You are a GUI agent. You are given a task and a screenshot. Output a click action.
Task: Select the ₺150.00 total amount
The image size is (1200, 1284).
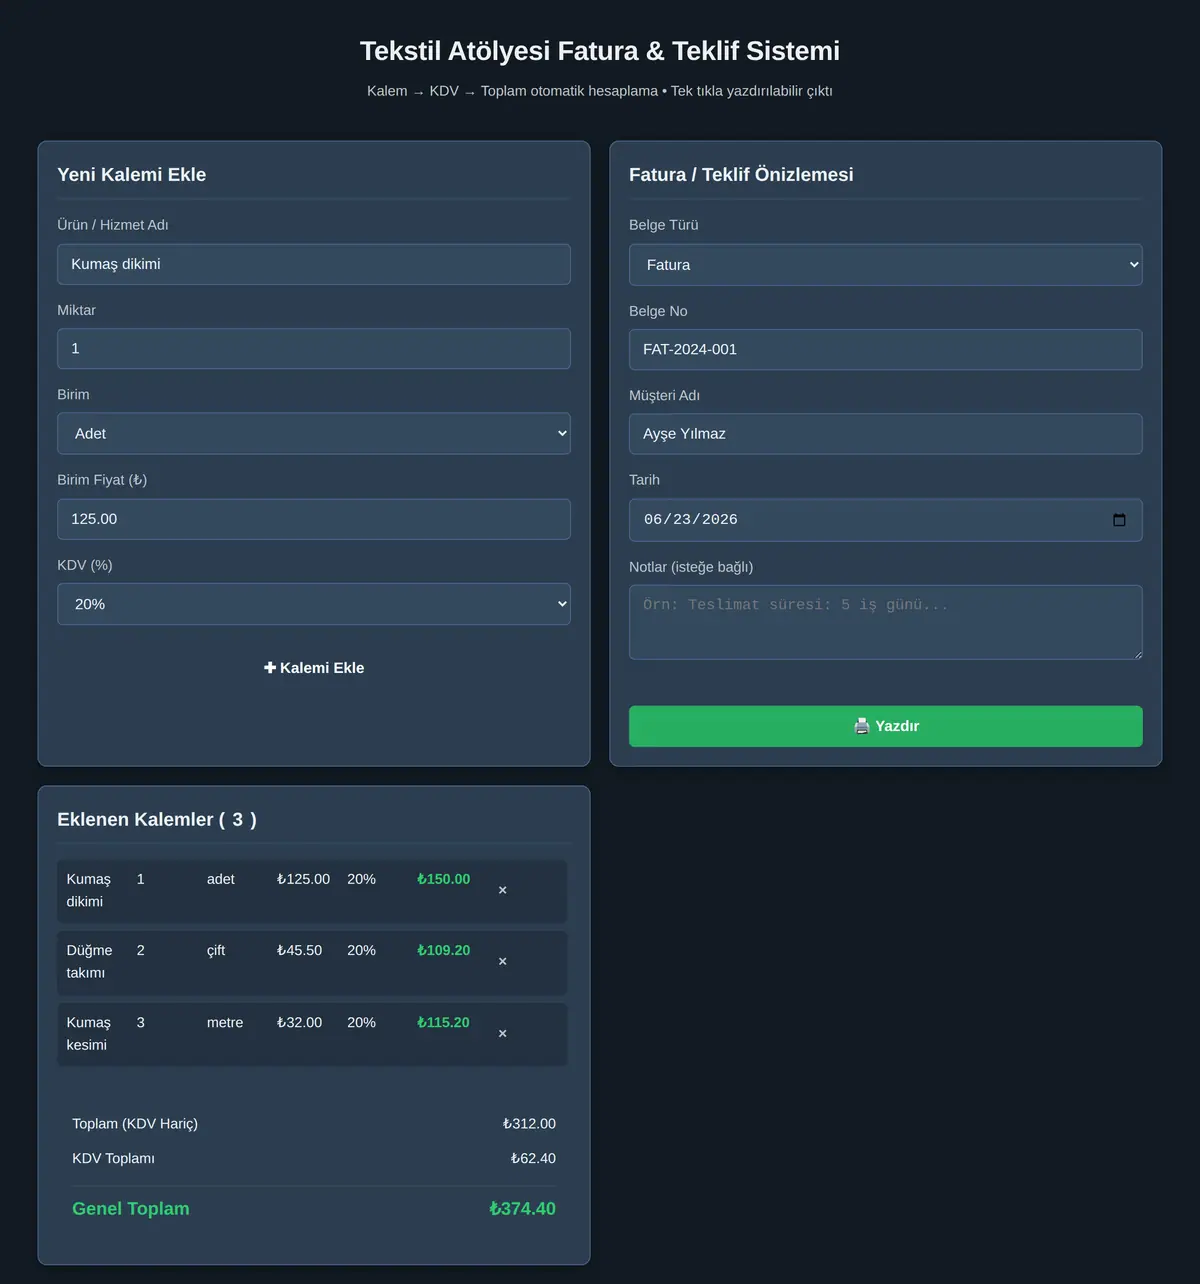(x=443, y=879)
